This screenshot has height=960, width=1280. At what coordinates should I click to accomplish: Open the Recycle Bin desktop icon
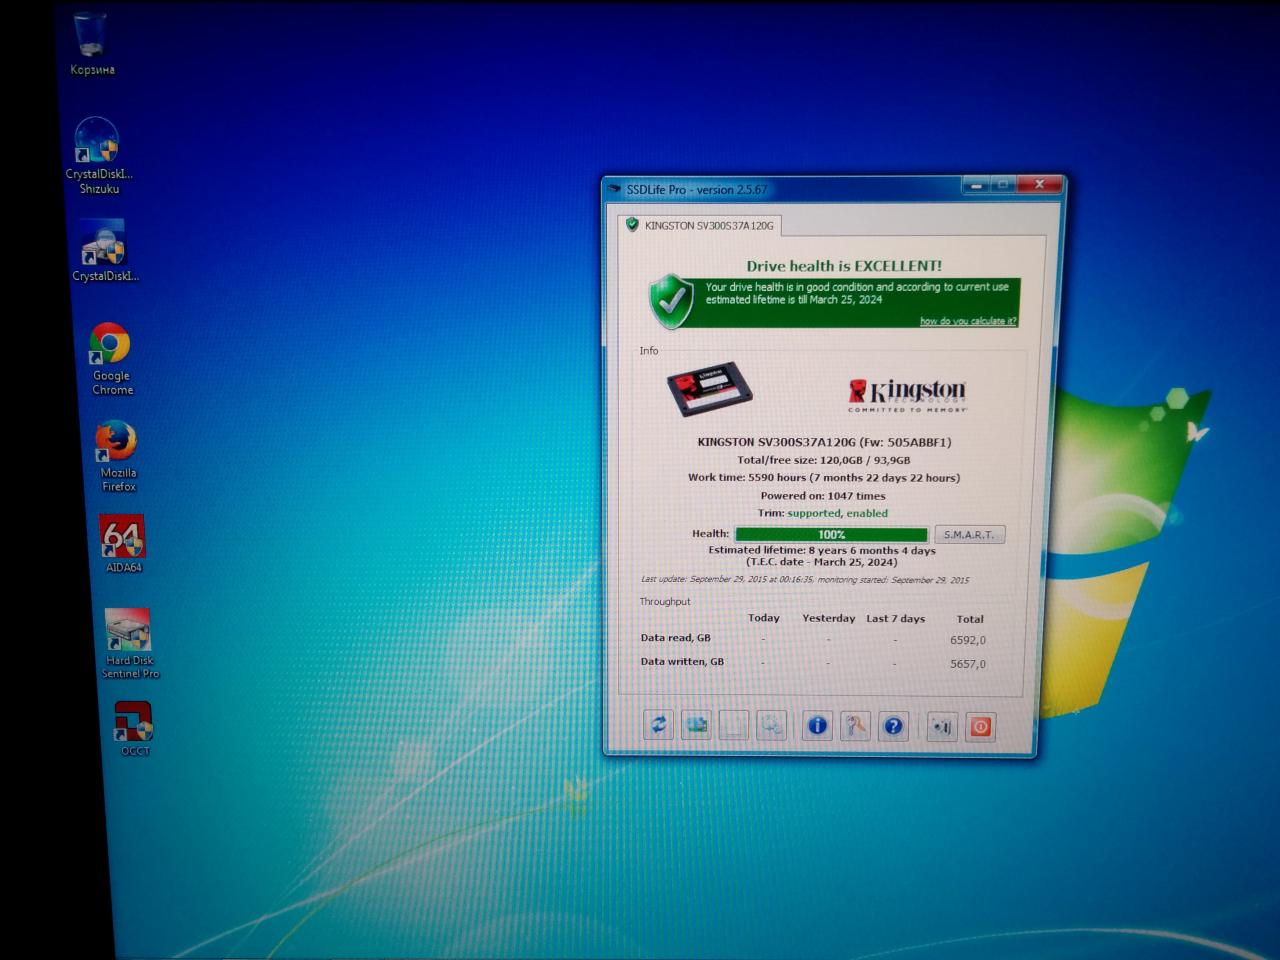pos(91,37)
